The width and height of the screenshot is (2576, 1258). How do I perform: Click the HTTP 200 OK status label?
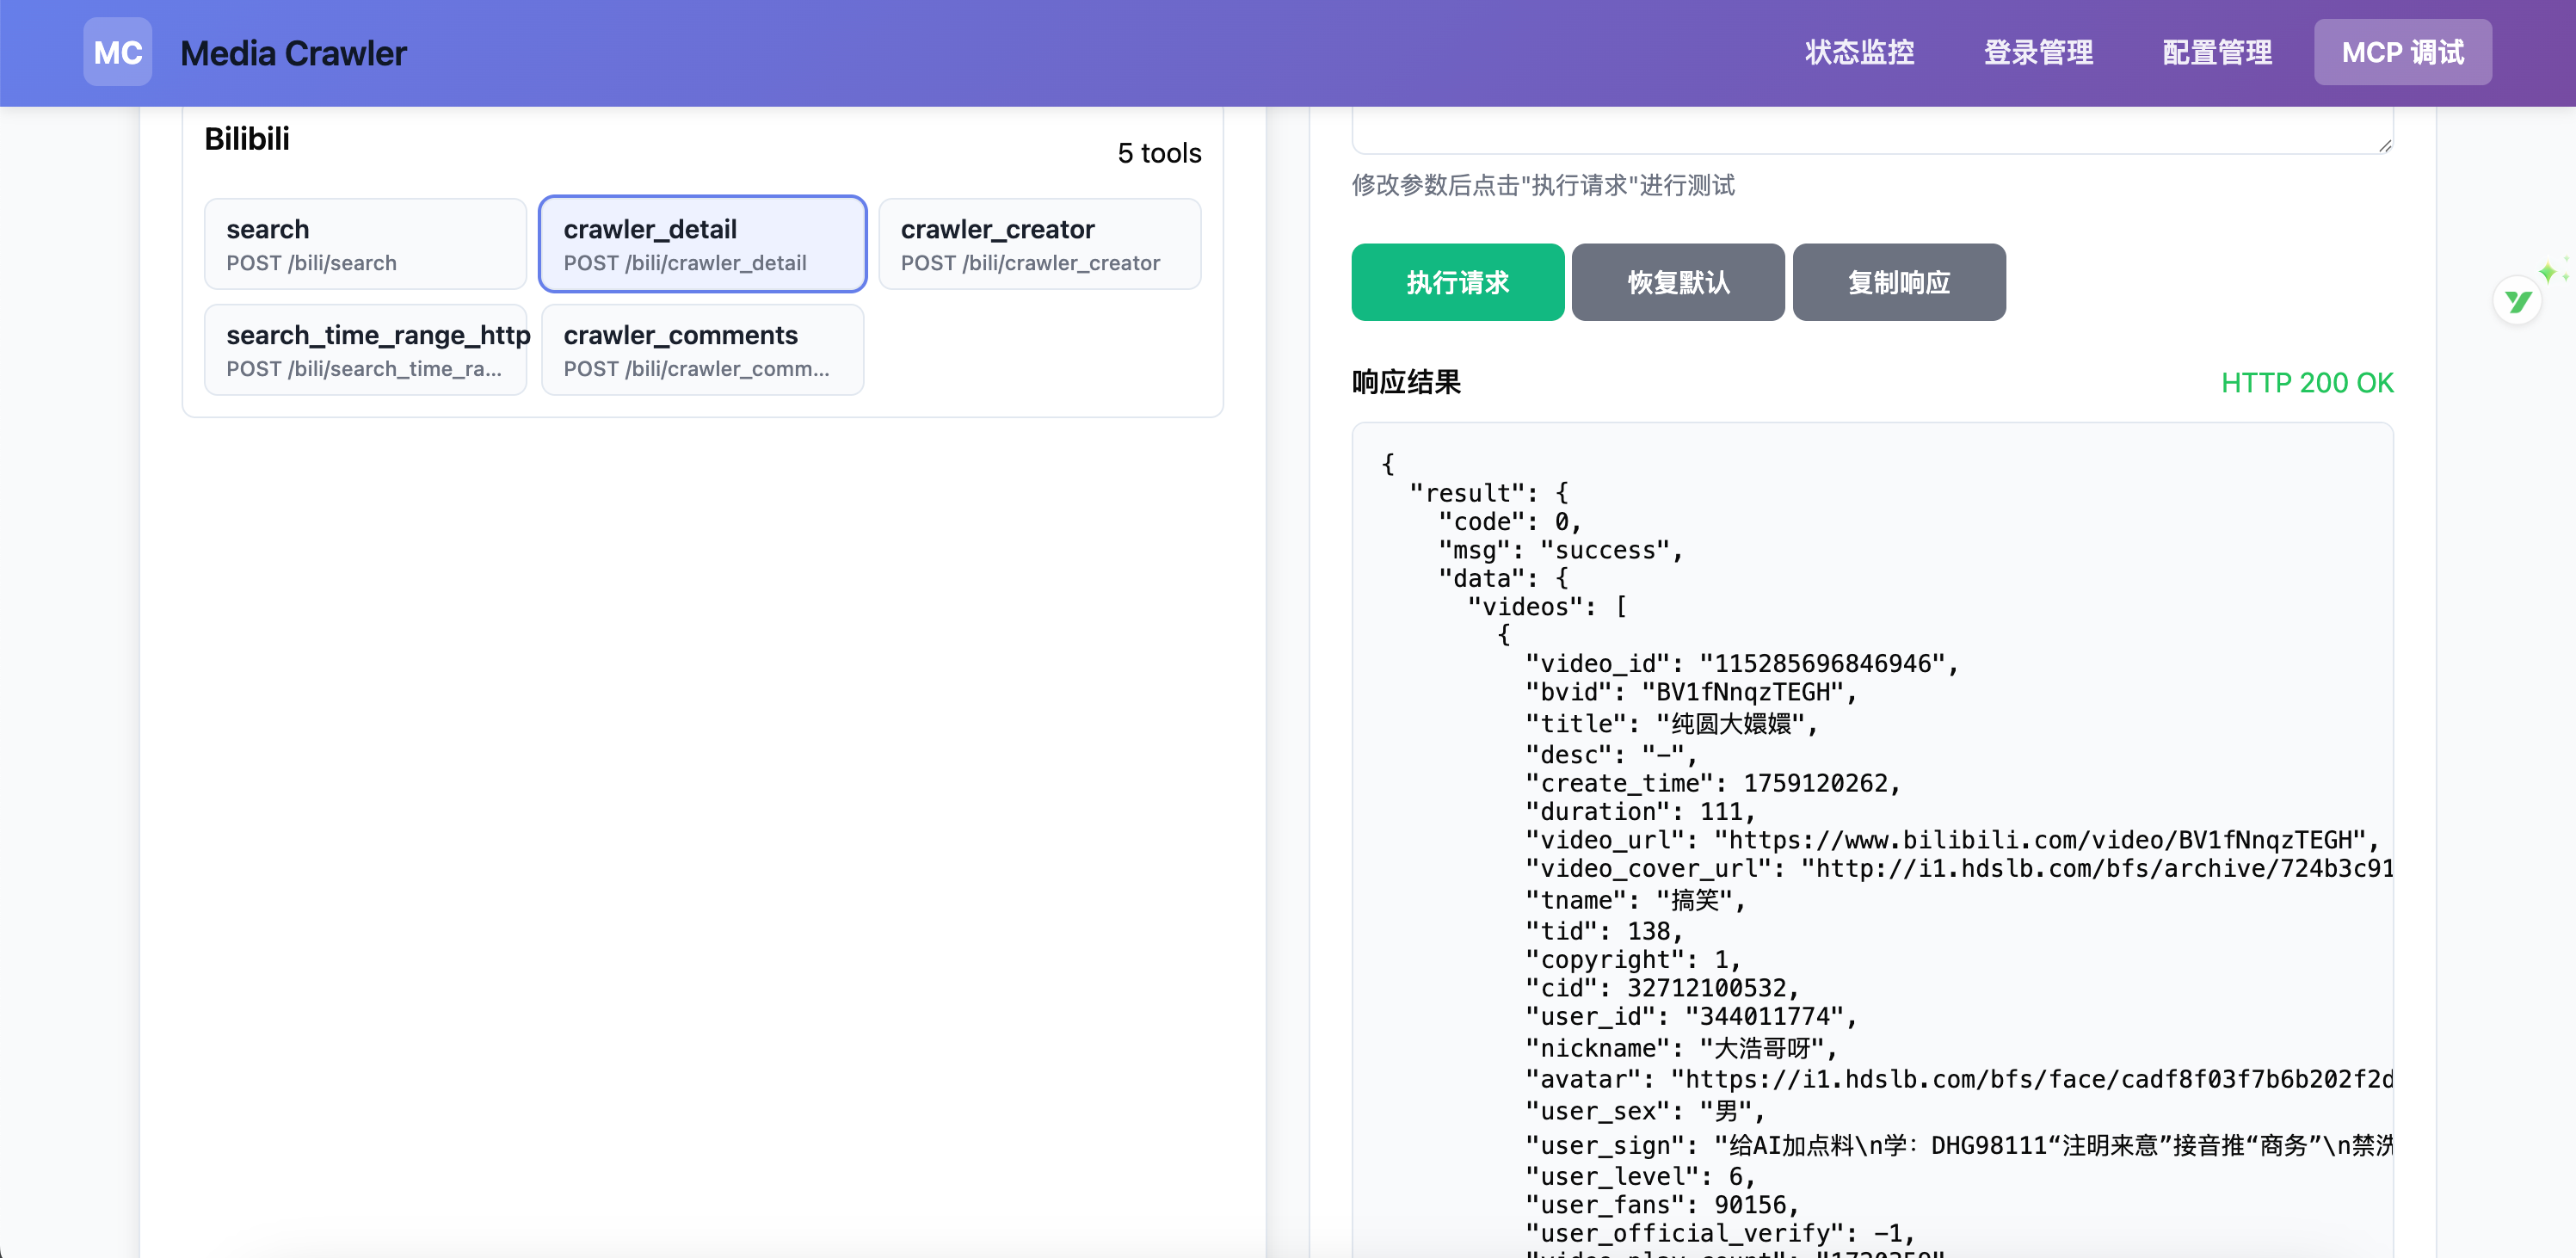click(2306, 383)
